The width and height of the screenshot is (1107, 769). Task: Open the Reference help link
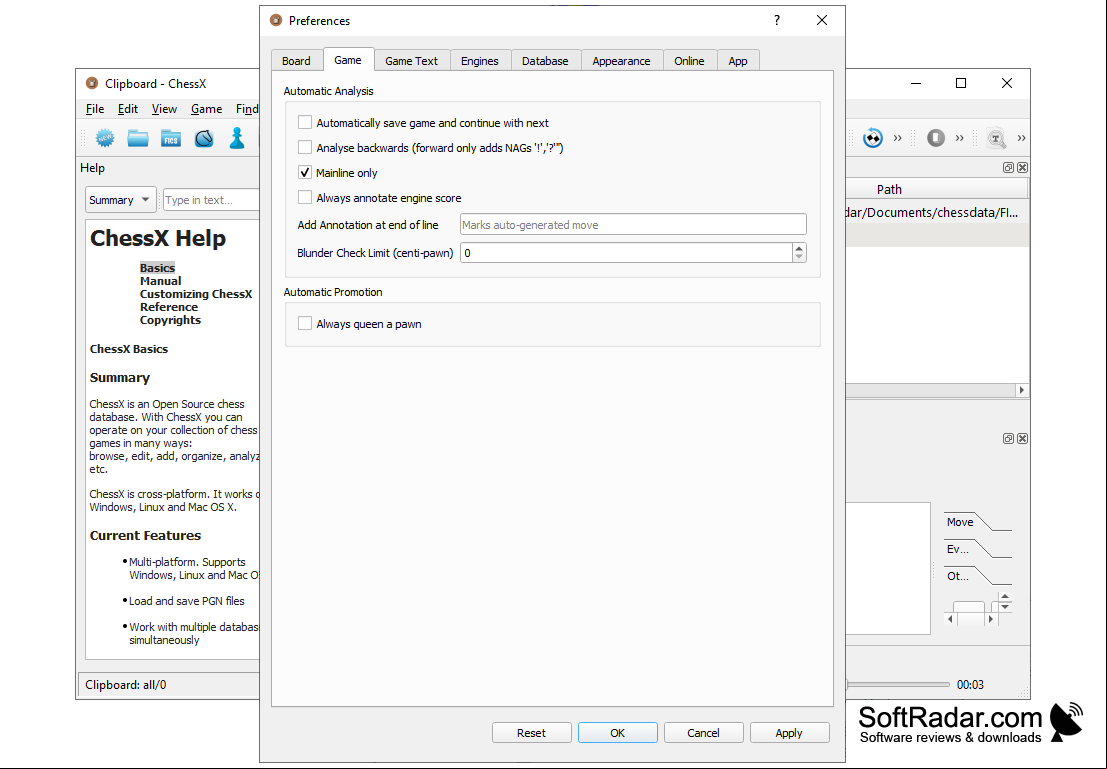[169, 307]
